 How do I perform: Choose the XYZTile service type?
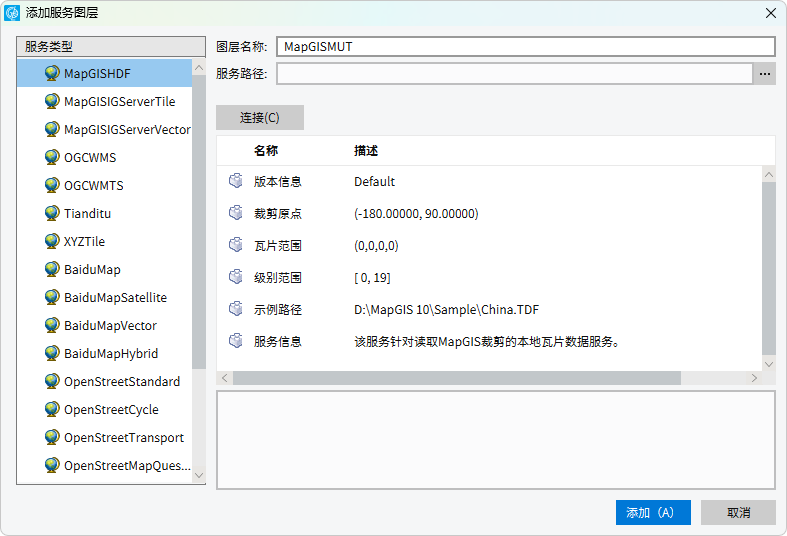[104, 241]
